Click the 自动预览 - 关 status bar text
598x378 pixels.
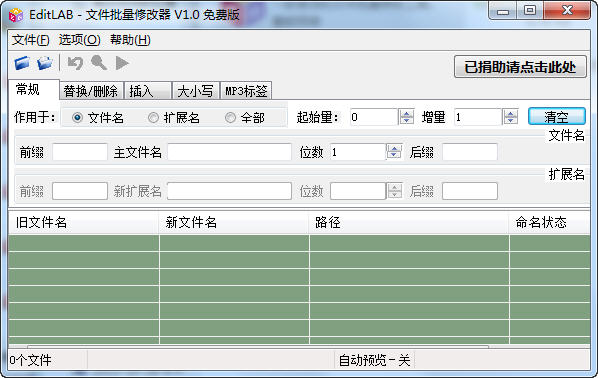tap(374, 360)
